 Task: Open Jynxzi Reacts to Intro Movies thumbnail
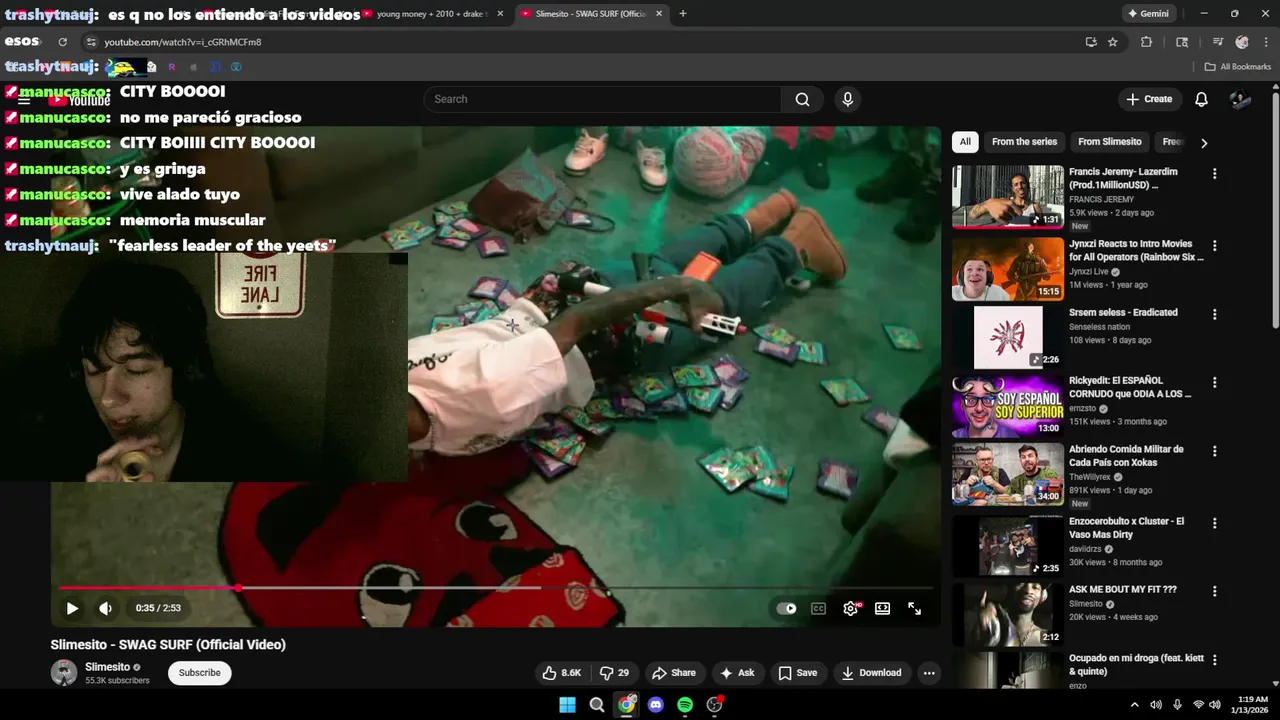point(1007,268)
